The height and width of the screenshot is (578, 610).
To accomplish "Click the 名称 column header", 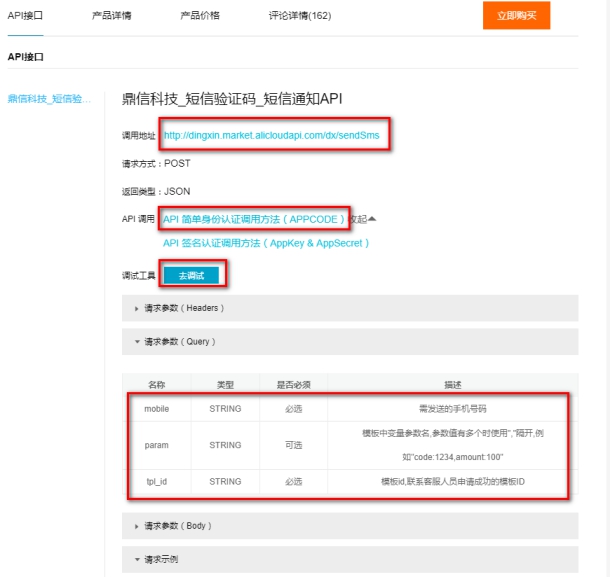I will point(156,385).
